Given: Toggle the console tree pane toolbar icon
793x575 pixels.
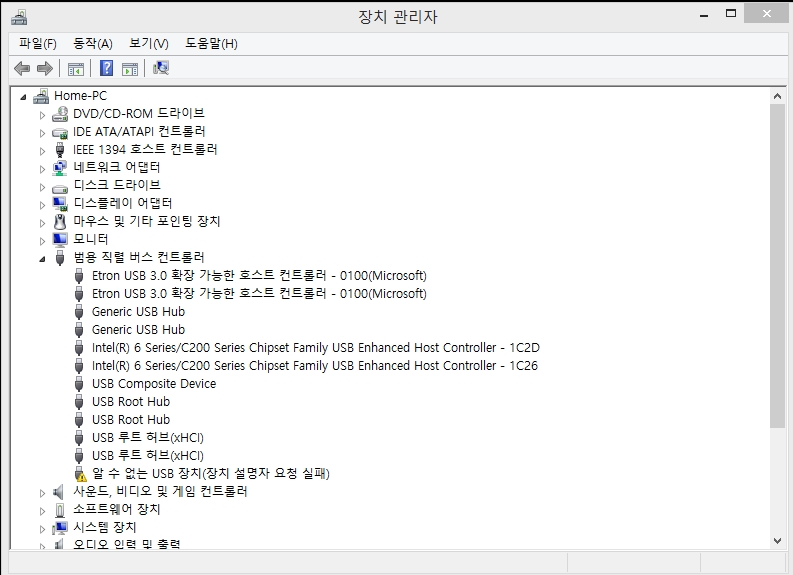Looking at the screenshot, I should (76, 69).
